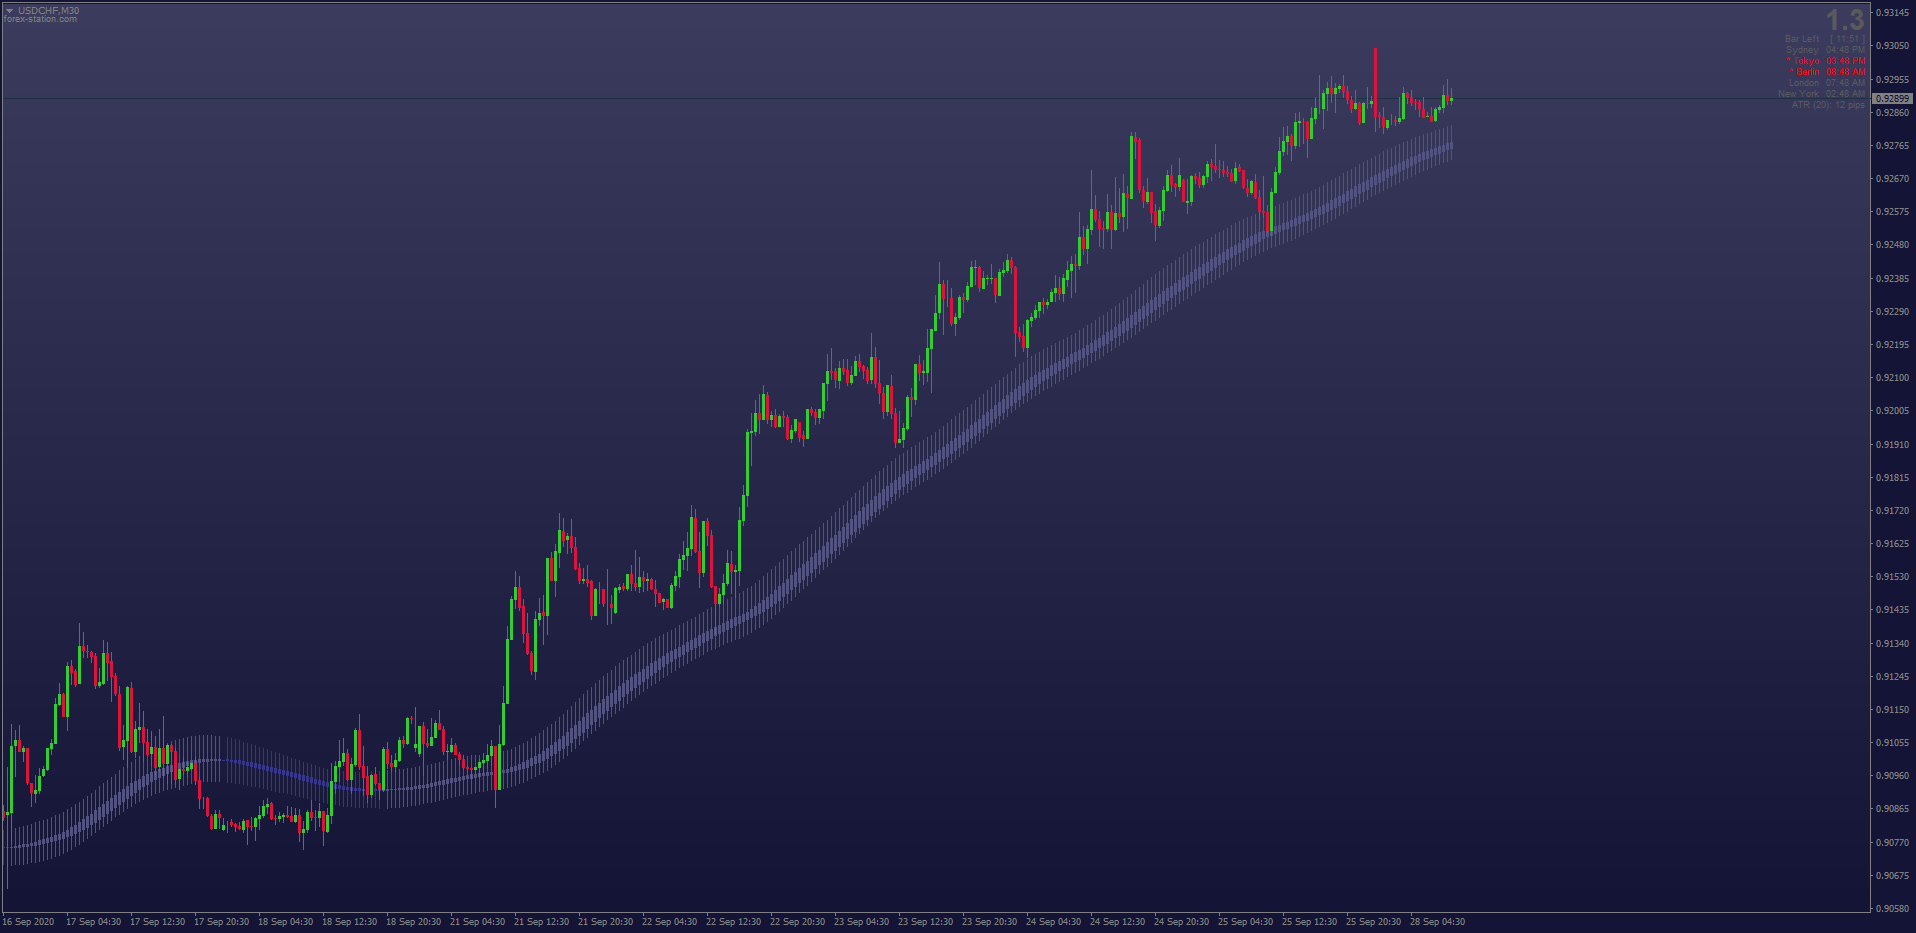Click the 17 Sep 04:30 time label

[x=94, y=922]
